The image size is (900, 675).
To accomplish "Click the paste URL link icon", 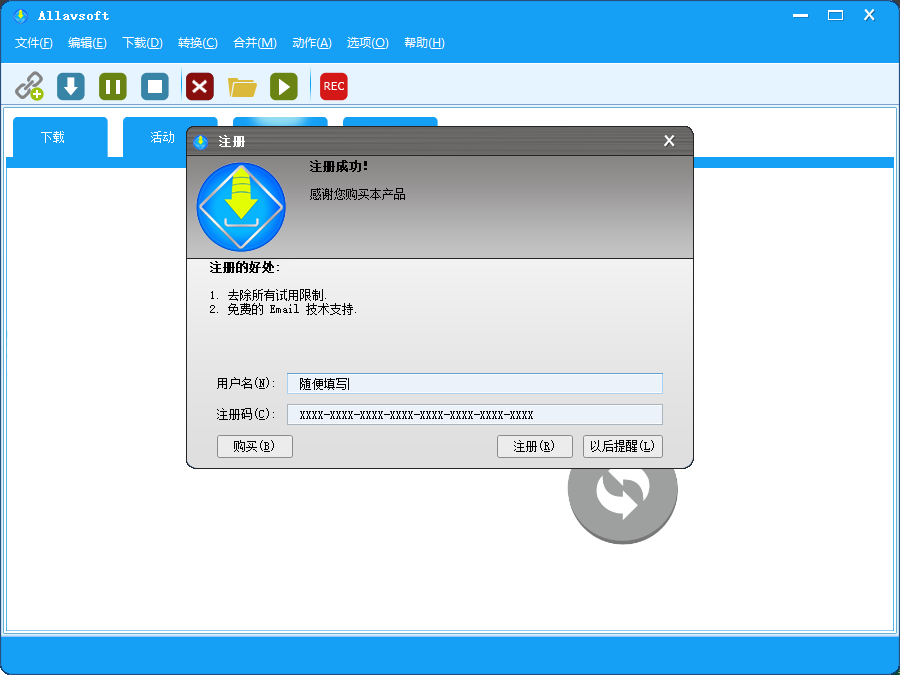I will [29, 86].
